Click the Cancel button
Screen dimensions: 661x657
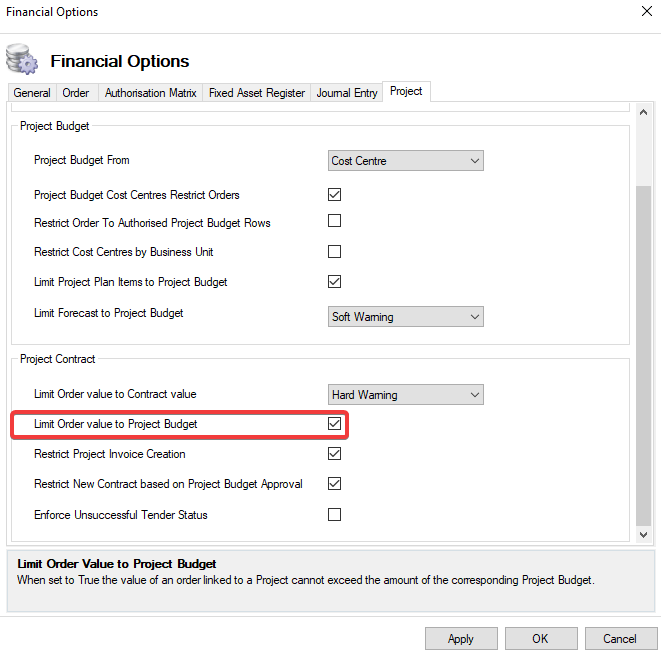coord(619,639)
